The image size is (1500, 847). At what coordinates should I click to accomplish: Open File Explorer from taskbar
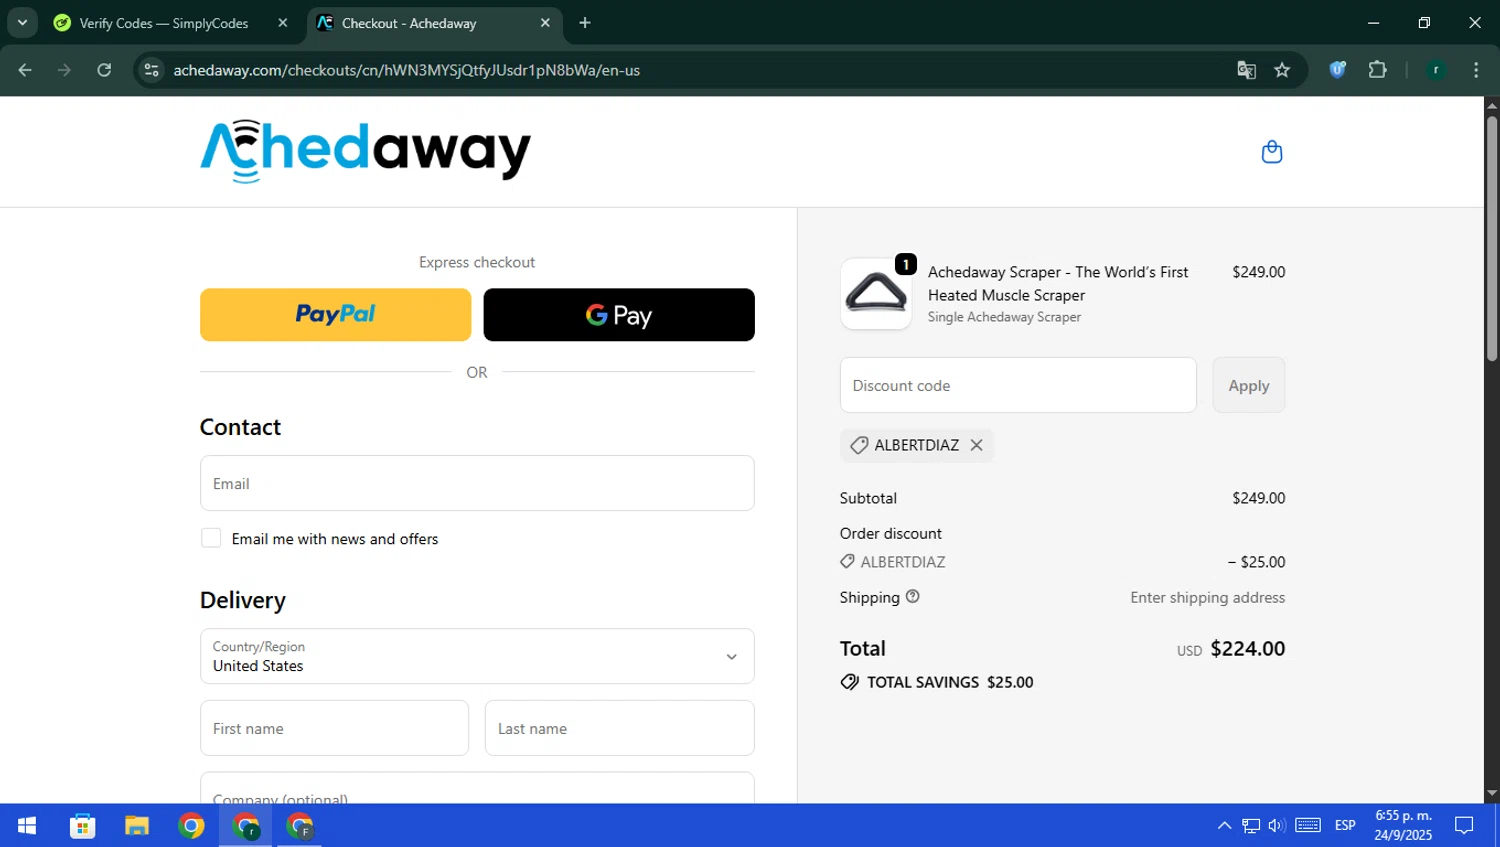tap(137, 826)
